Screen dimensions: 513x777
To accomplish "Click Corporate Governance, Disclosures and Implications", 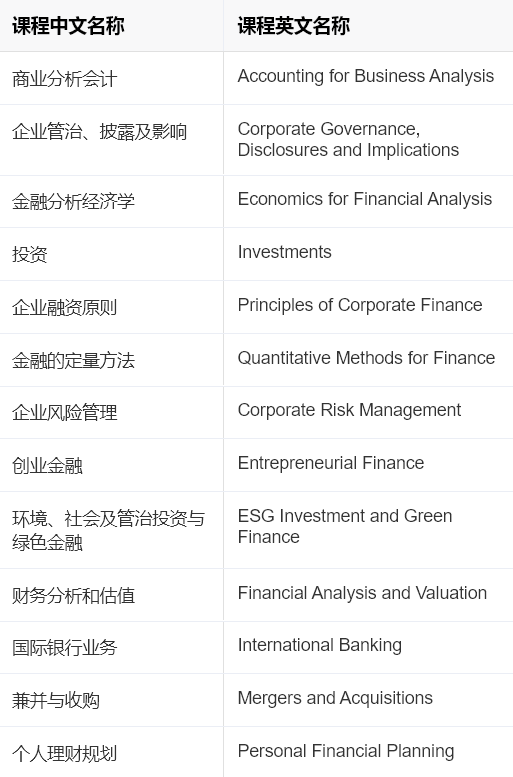I will pos(348,139).
